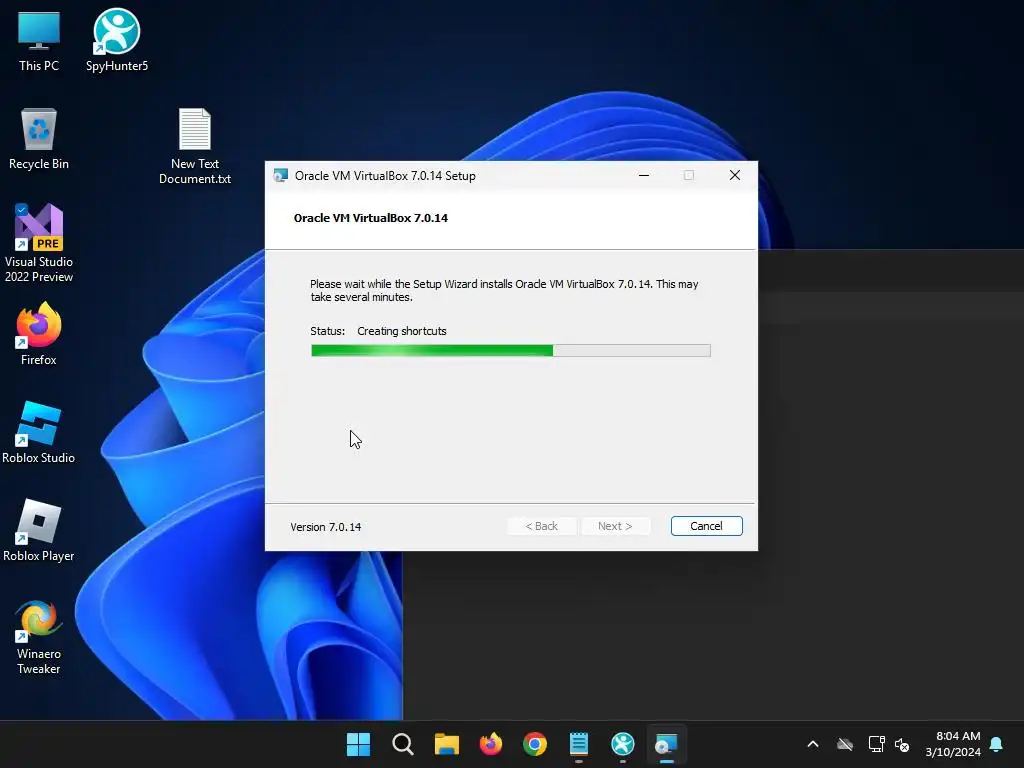Image resolution: width=1024 pixels, height=768 pixels.
Task: Cancel the VirtualBox installation
Action: [706, 526]
